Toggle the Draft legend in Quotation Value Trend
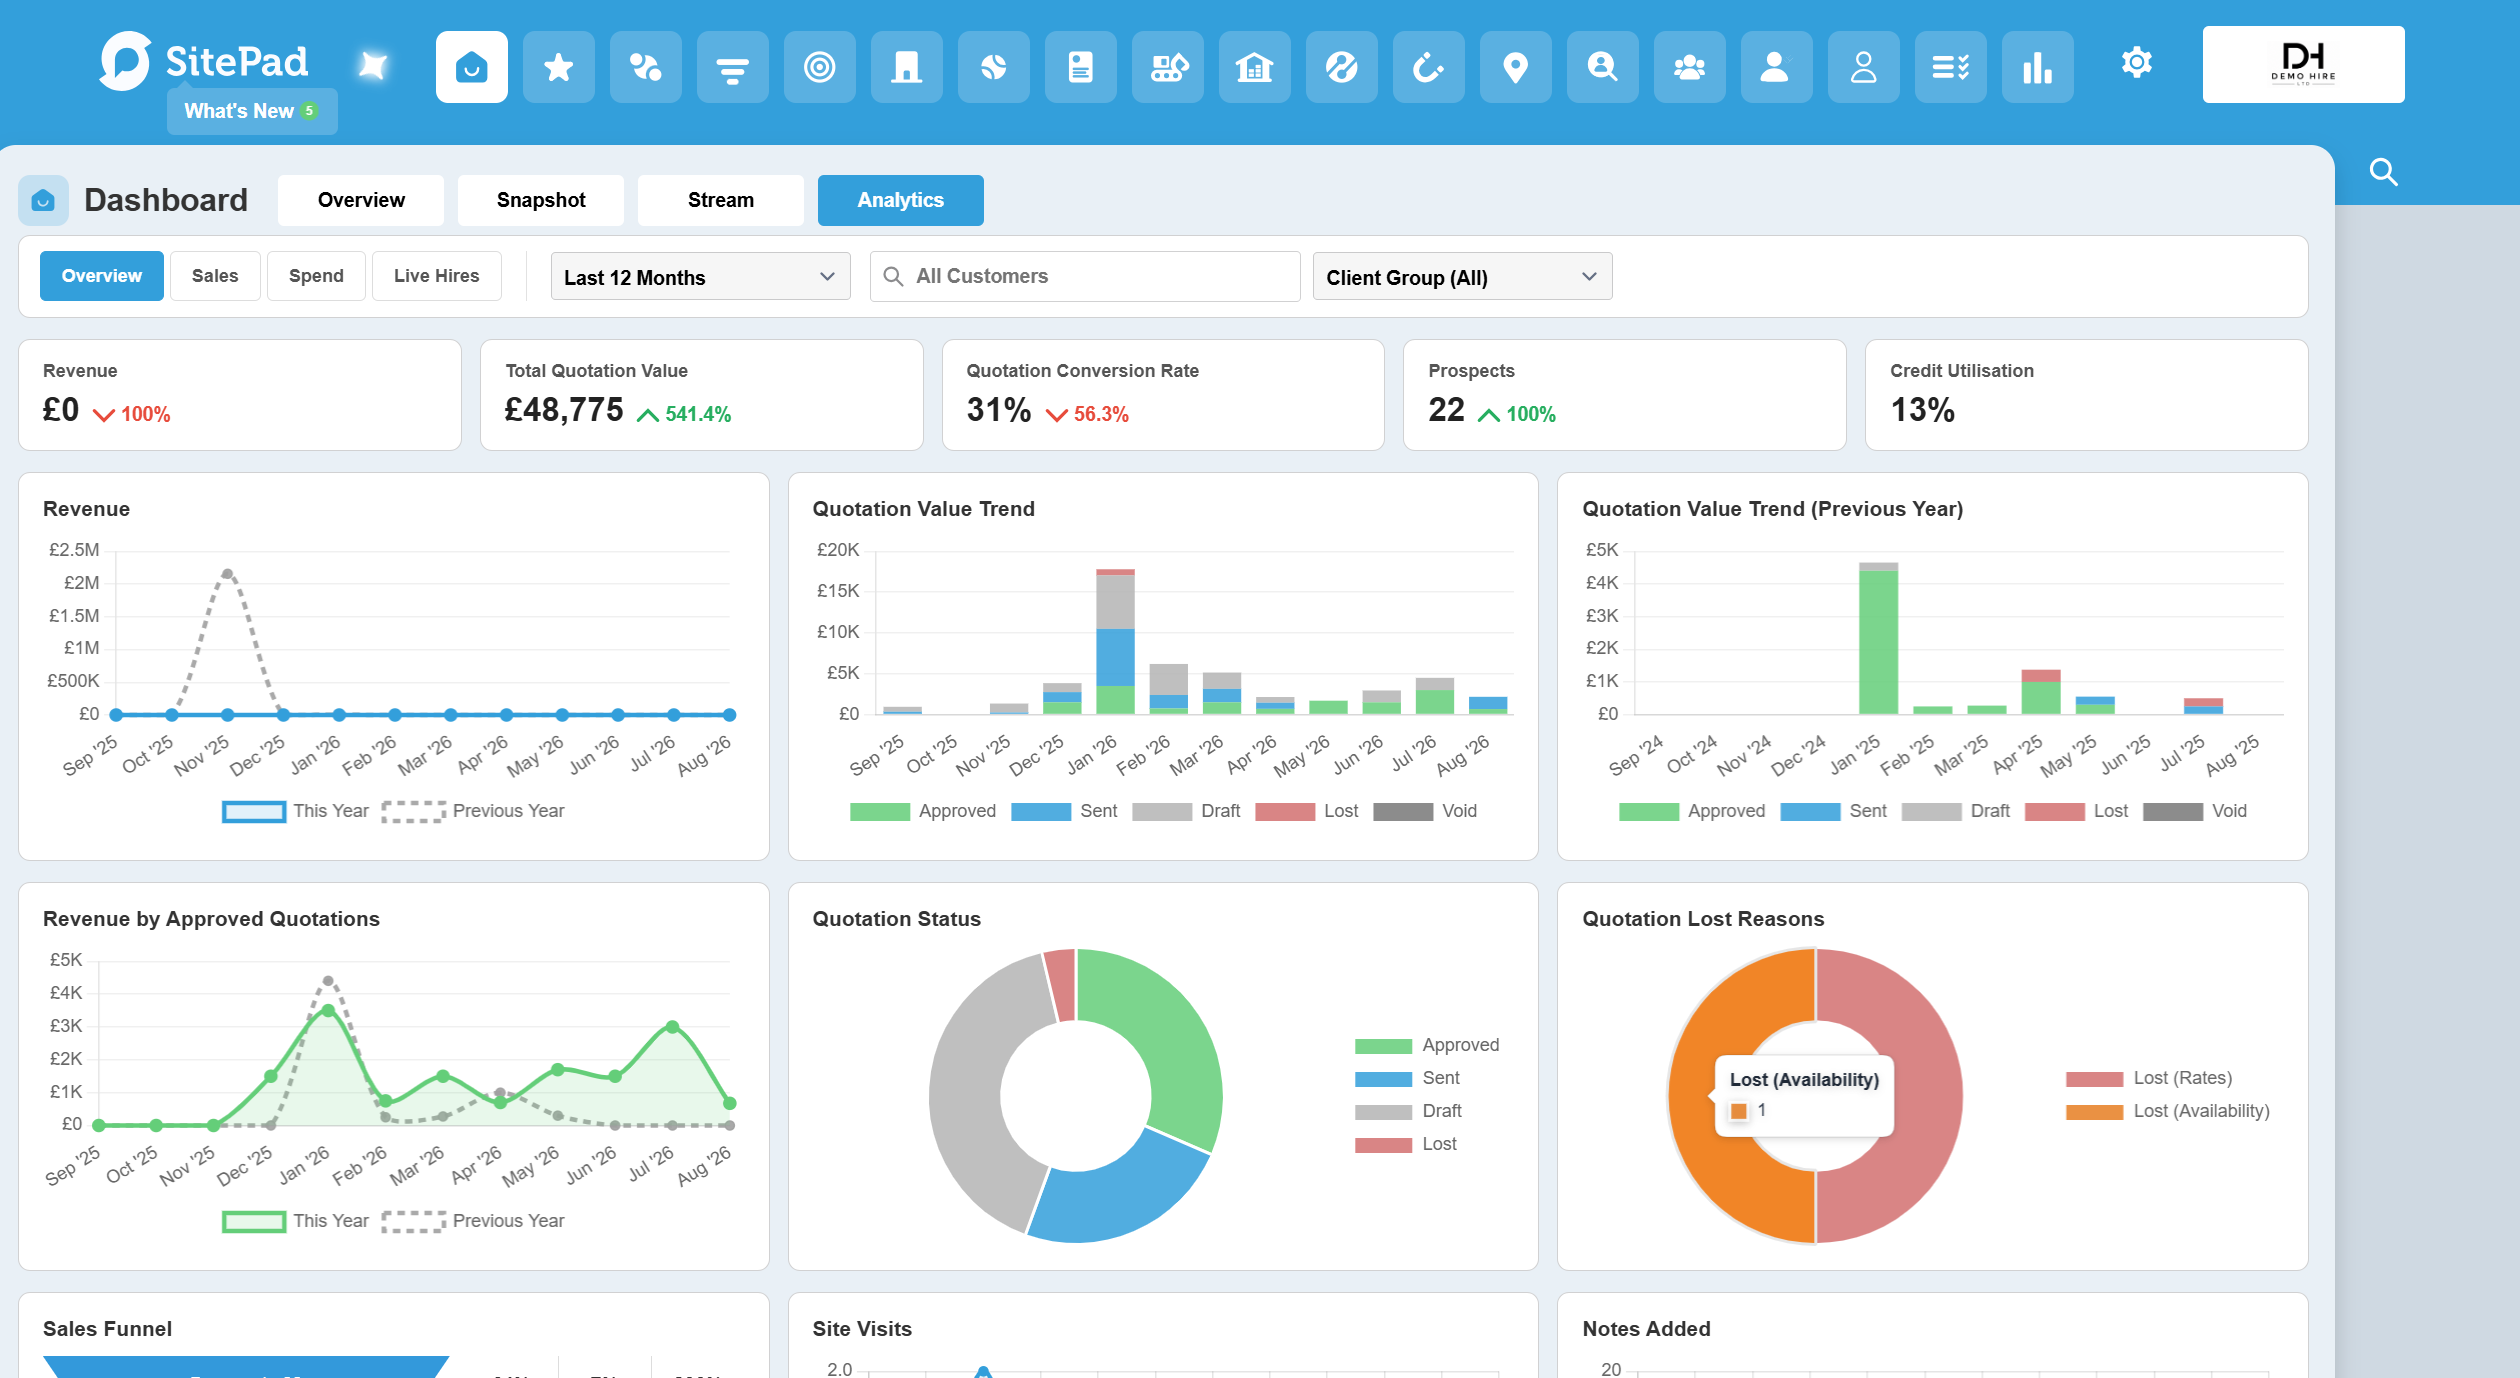Image resolution: width=2520 pixels, height=1378 pixels. coord(1187,811)
